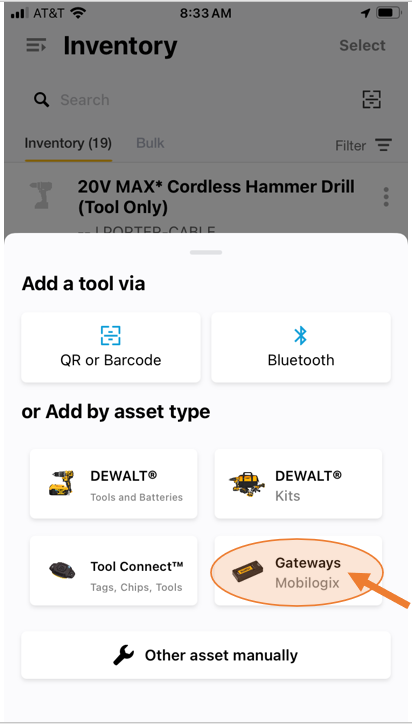Tap Select in the header
The image size is (412, 724).
click(362, 45)
